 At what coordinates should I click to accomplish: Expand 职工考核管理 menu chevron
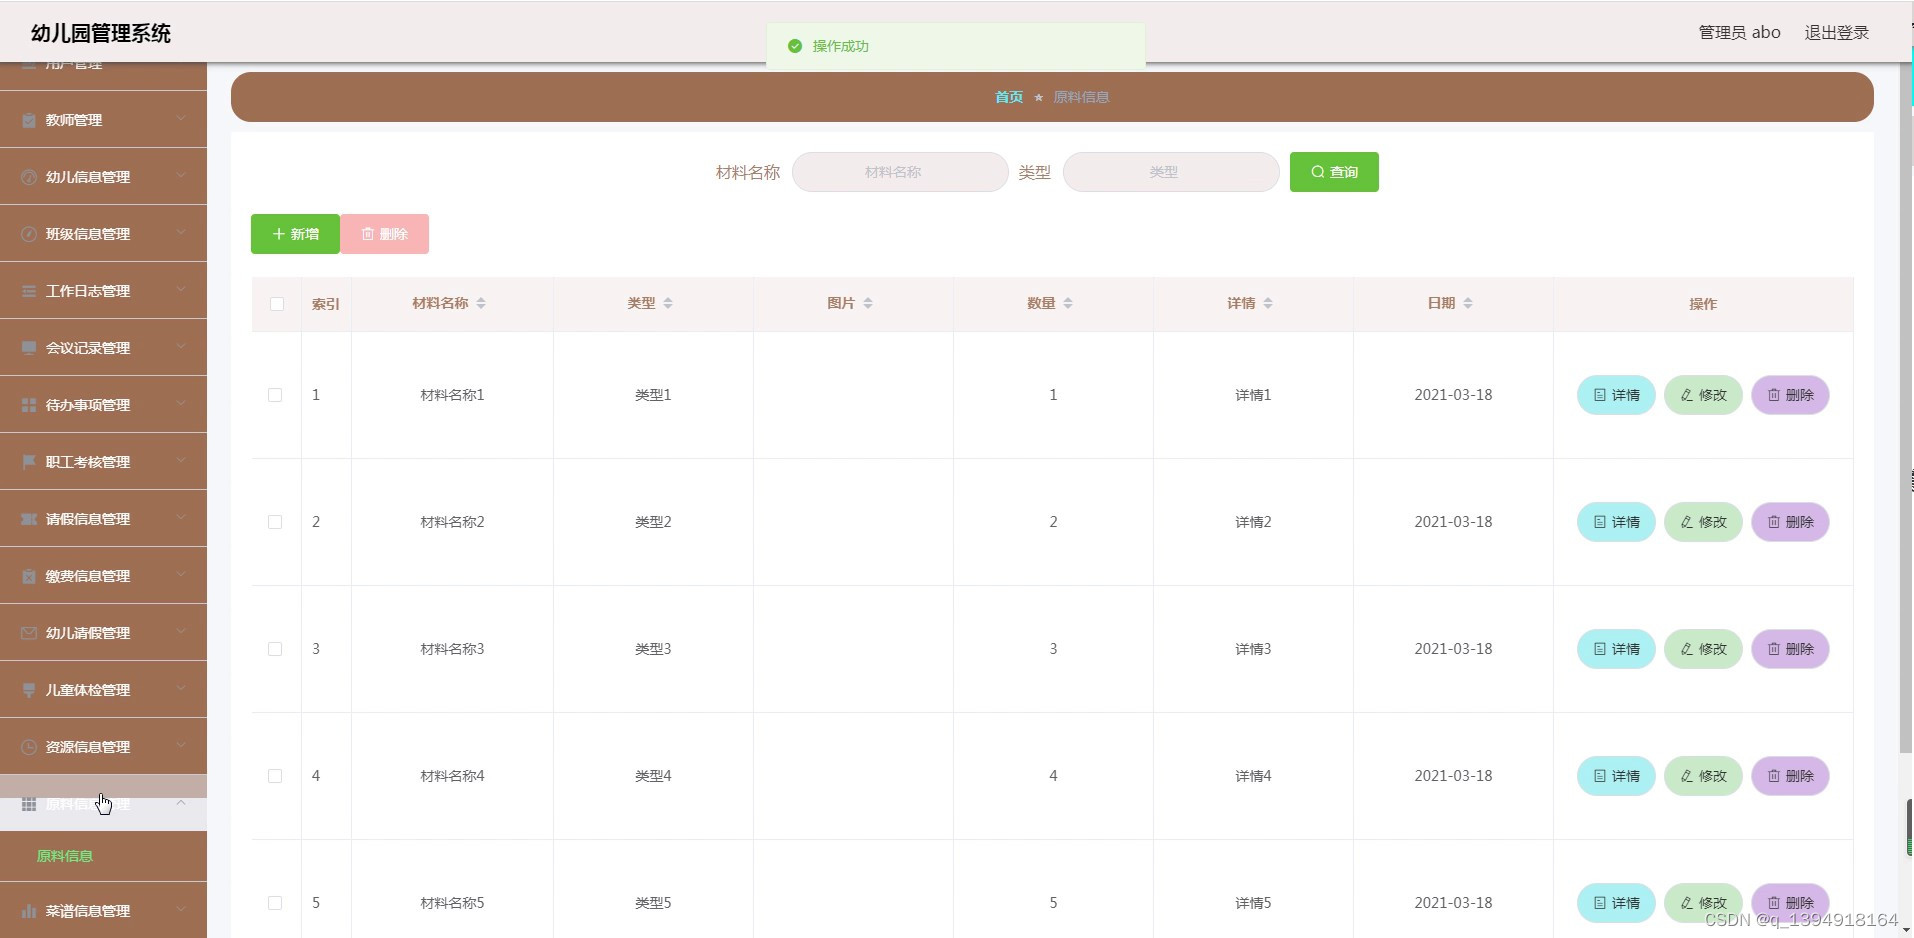point(181,461)
